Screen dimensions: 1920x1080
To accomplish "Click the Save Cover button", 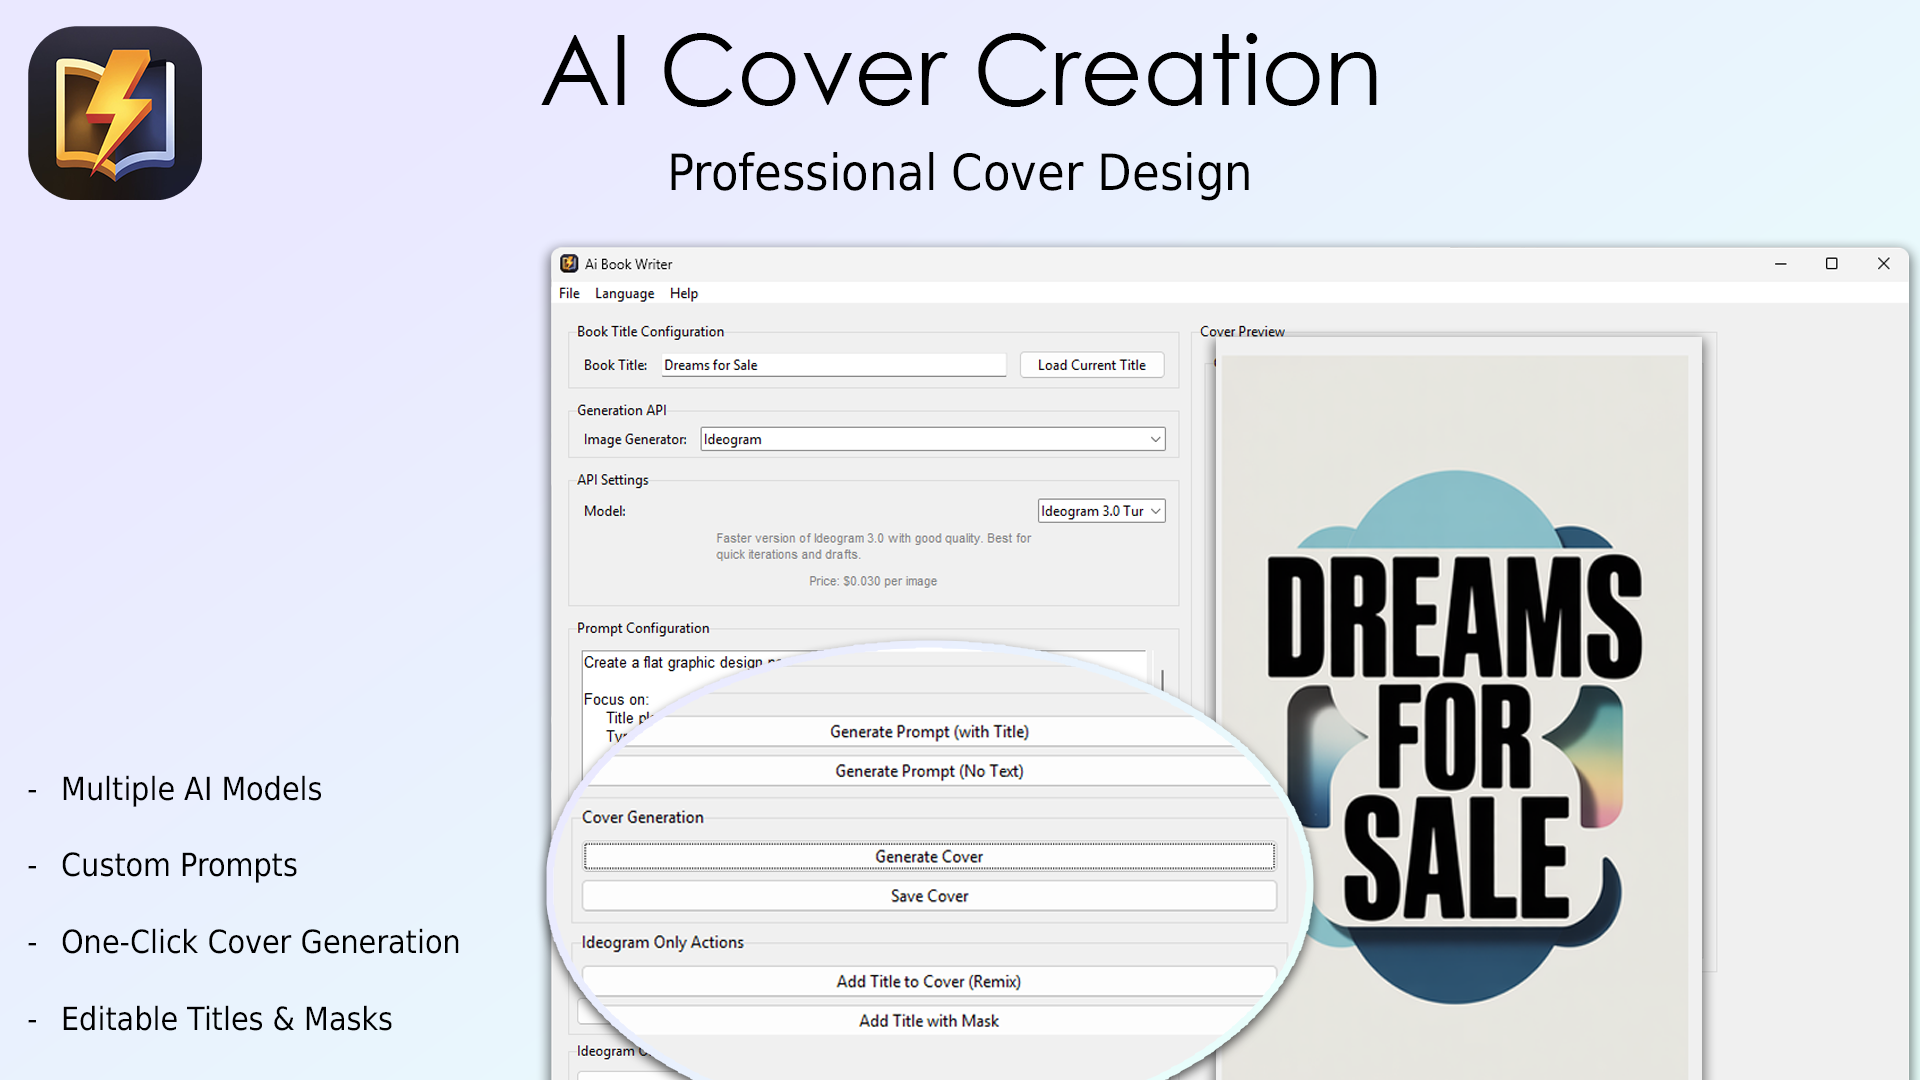I will (x=929, y=895).
